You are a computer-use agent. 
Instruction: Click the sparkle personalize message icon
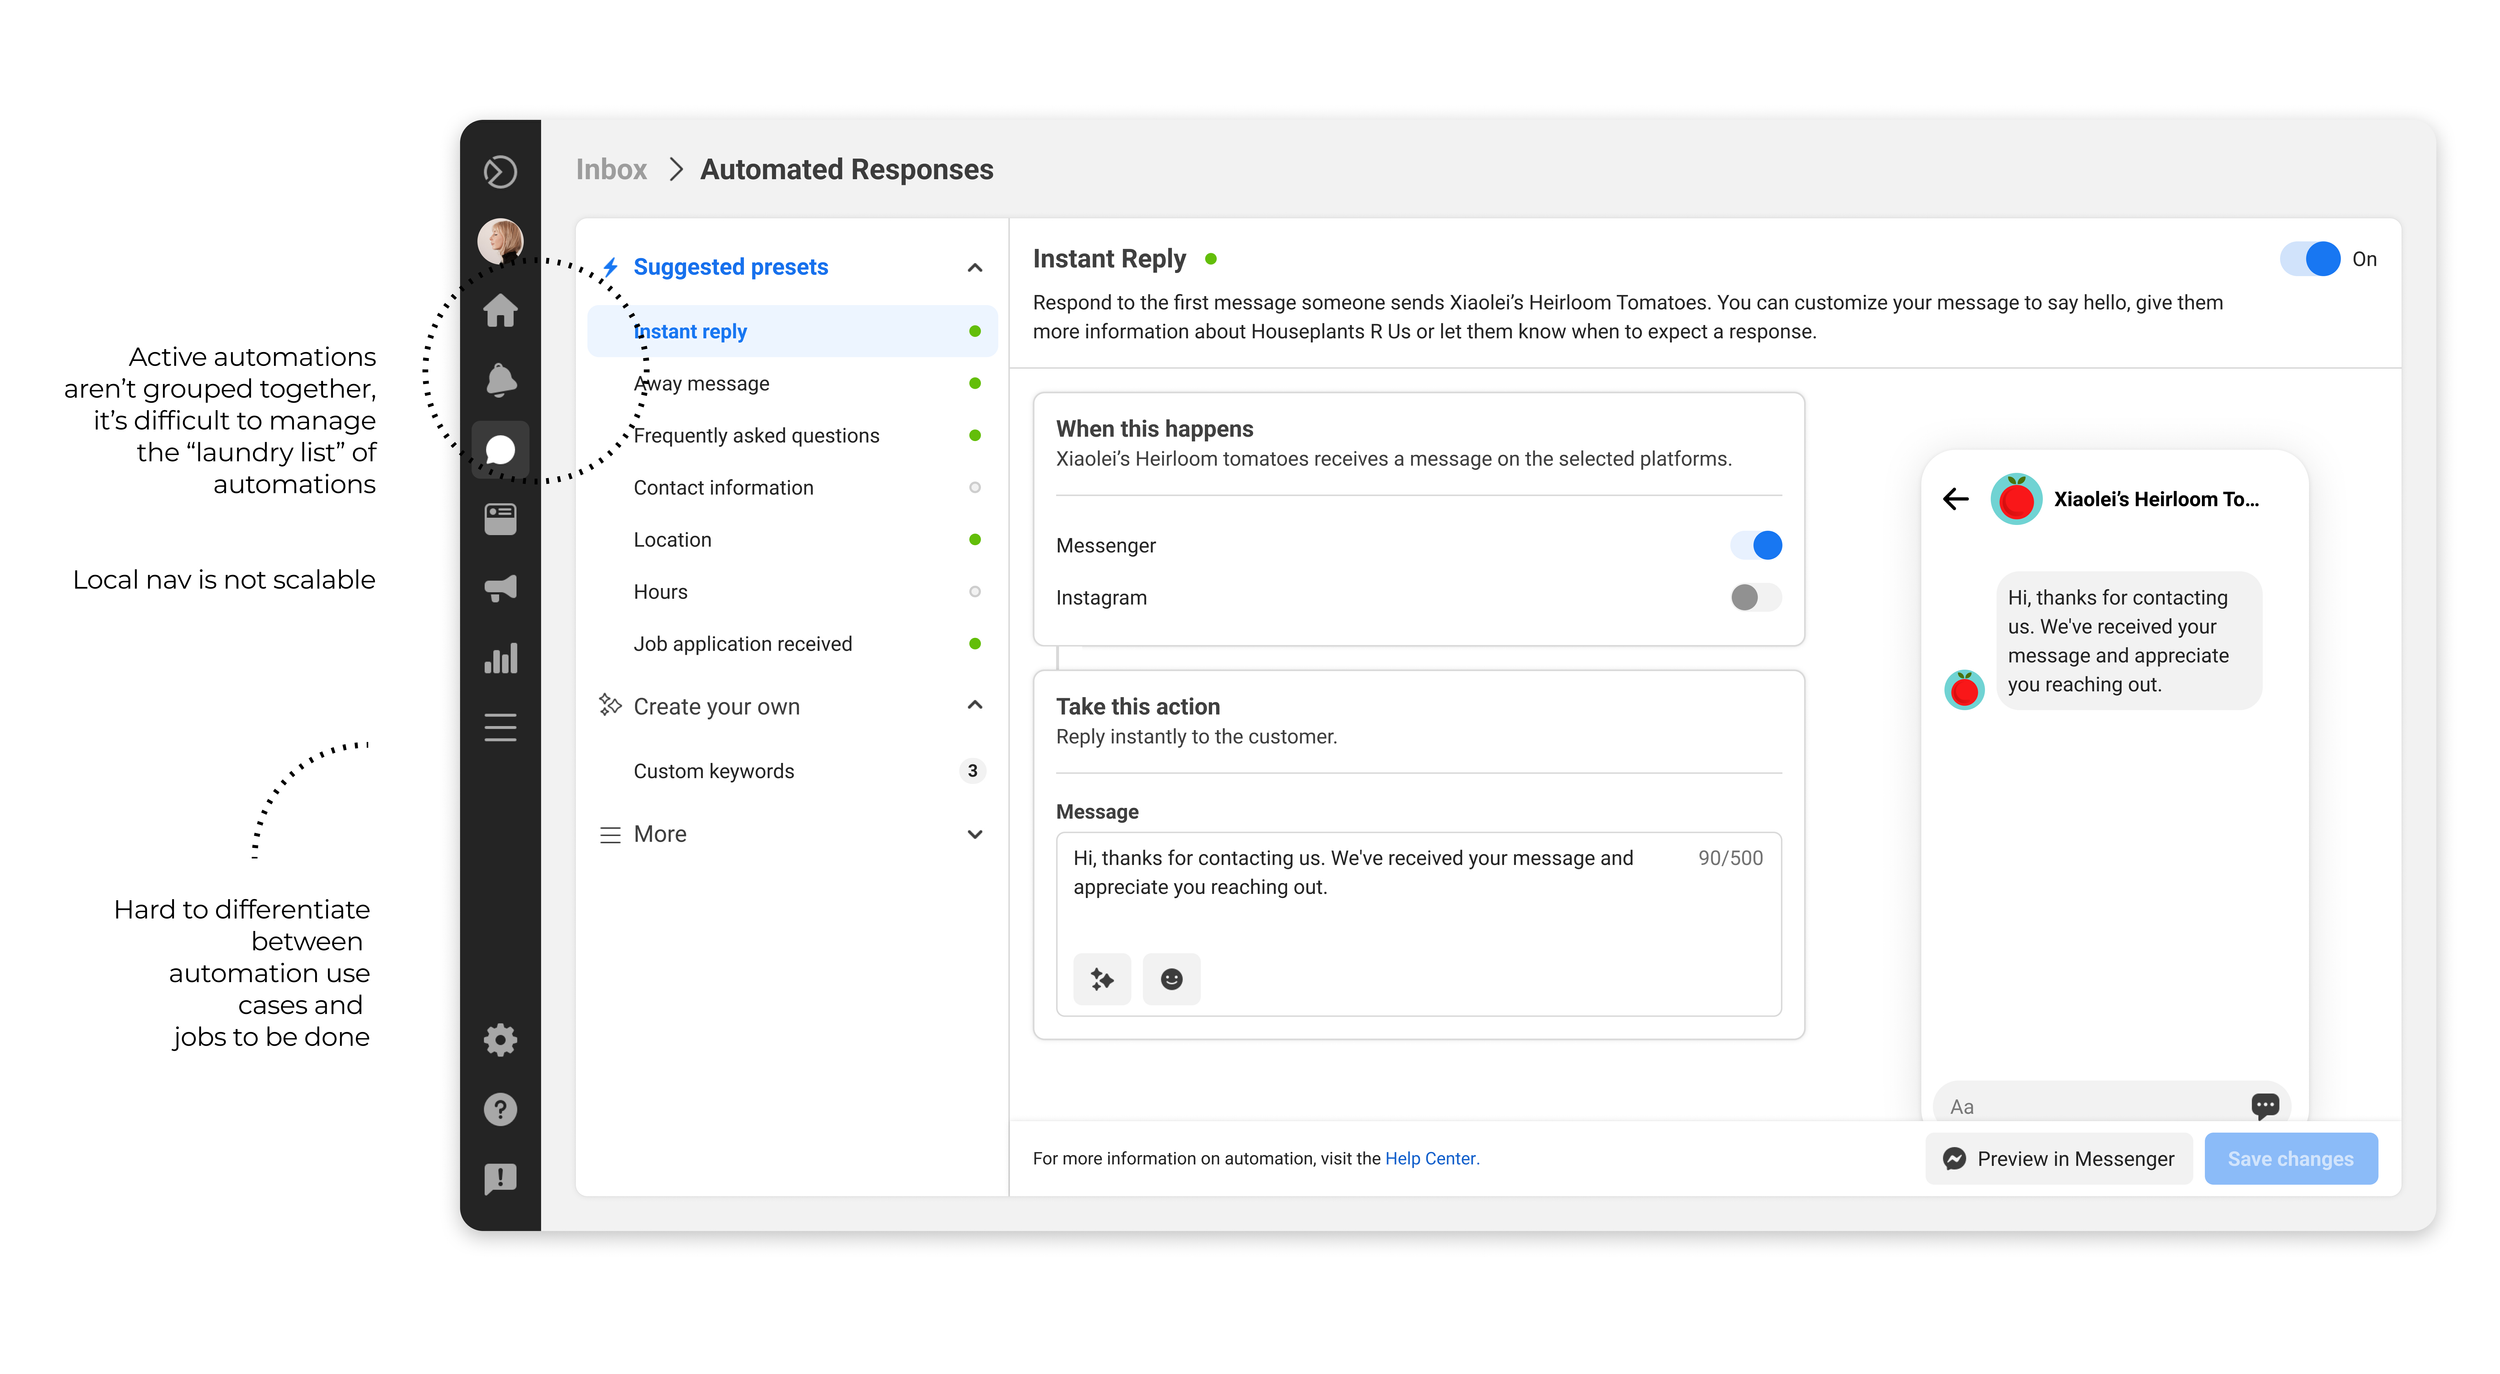[x=1102, y=979]
